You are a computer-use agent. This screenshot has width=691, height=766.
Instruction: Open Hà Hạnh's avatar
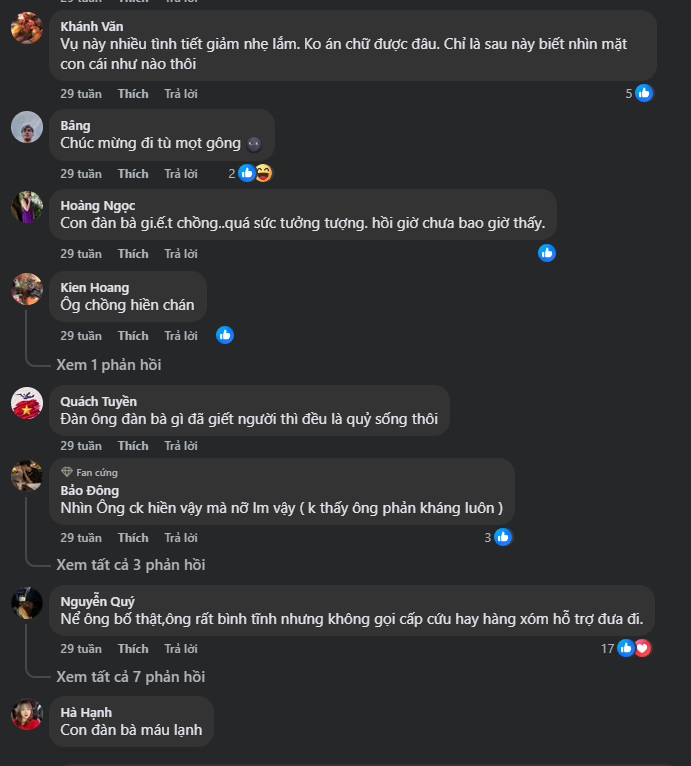[27, 714]
